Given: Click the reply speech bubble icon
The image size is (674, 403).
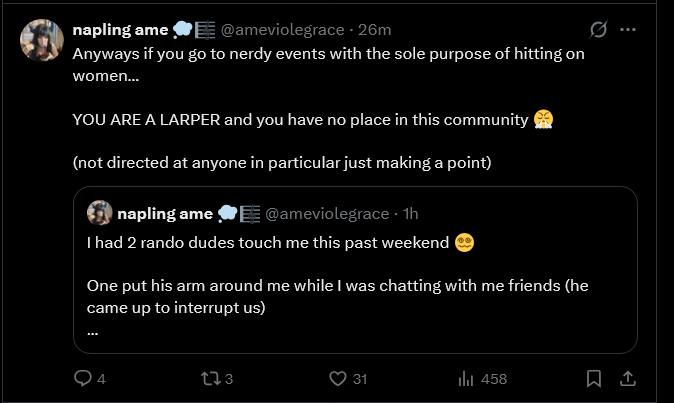Looking at the screenshot, I should (83, 379).
